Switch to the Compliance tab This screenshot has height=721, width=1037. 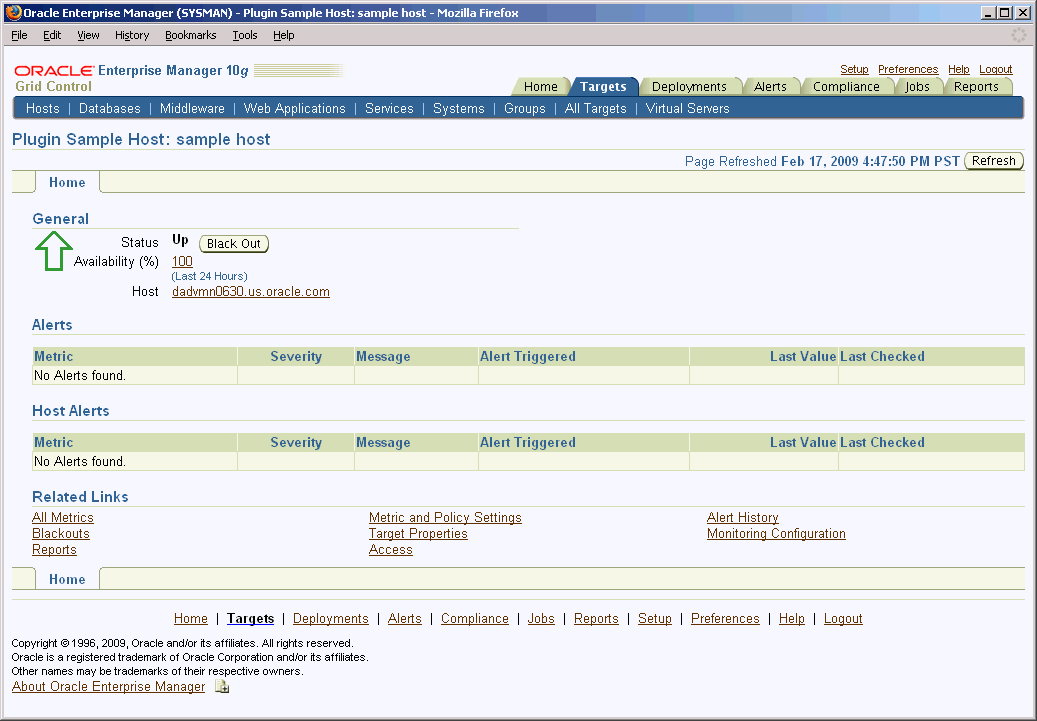point(846,87)
